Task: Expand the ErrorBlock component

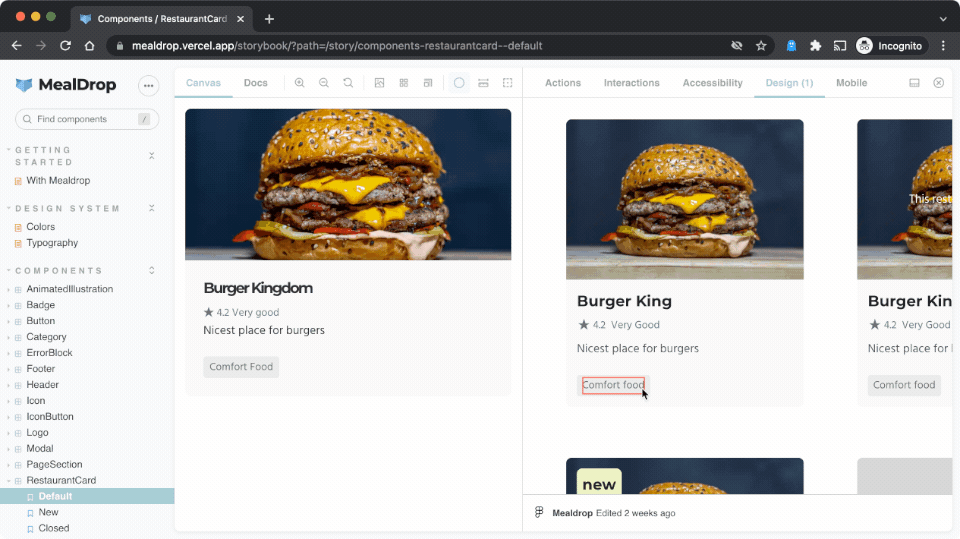Action: [x=49, y=353]
